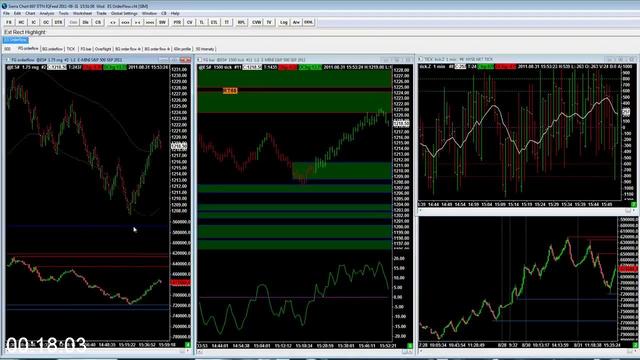Click the IC toolbar button
Viewport: 640px width, 360px height.
pos(33,22)
